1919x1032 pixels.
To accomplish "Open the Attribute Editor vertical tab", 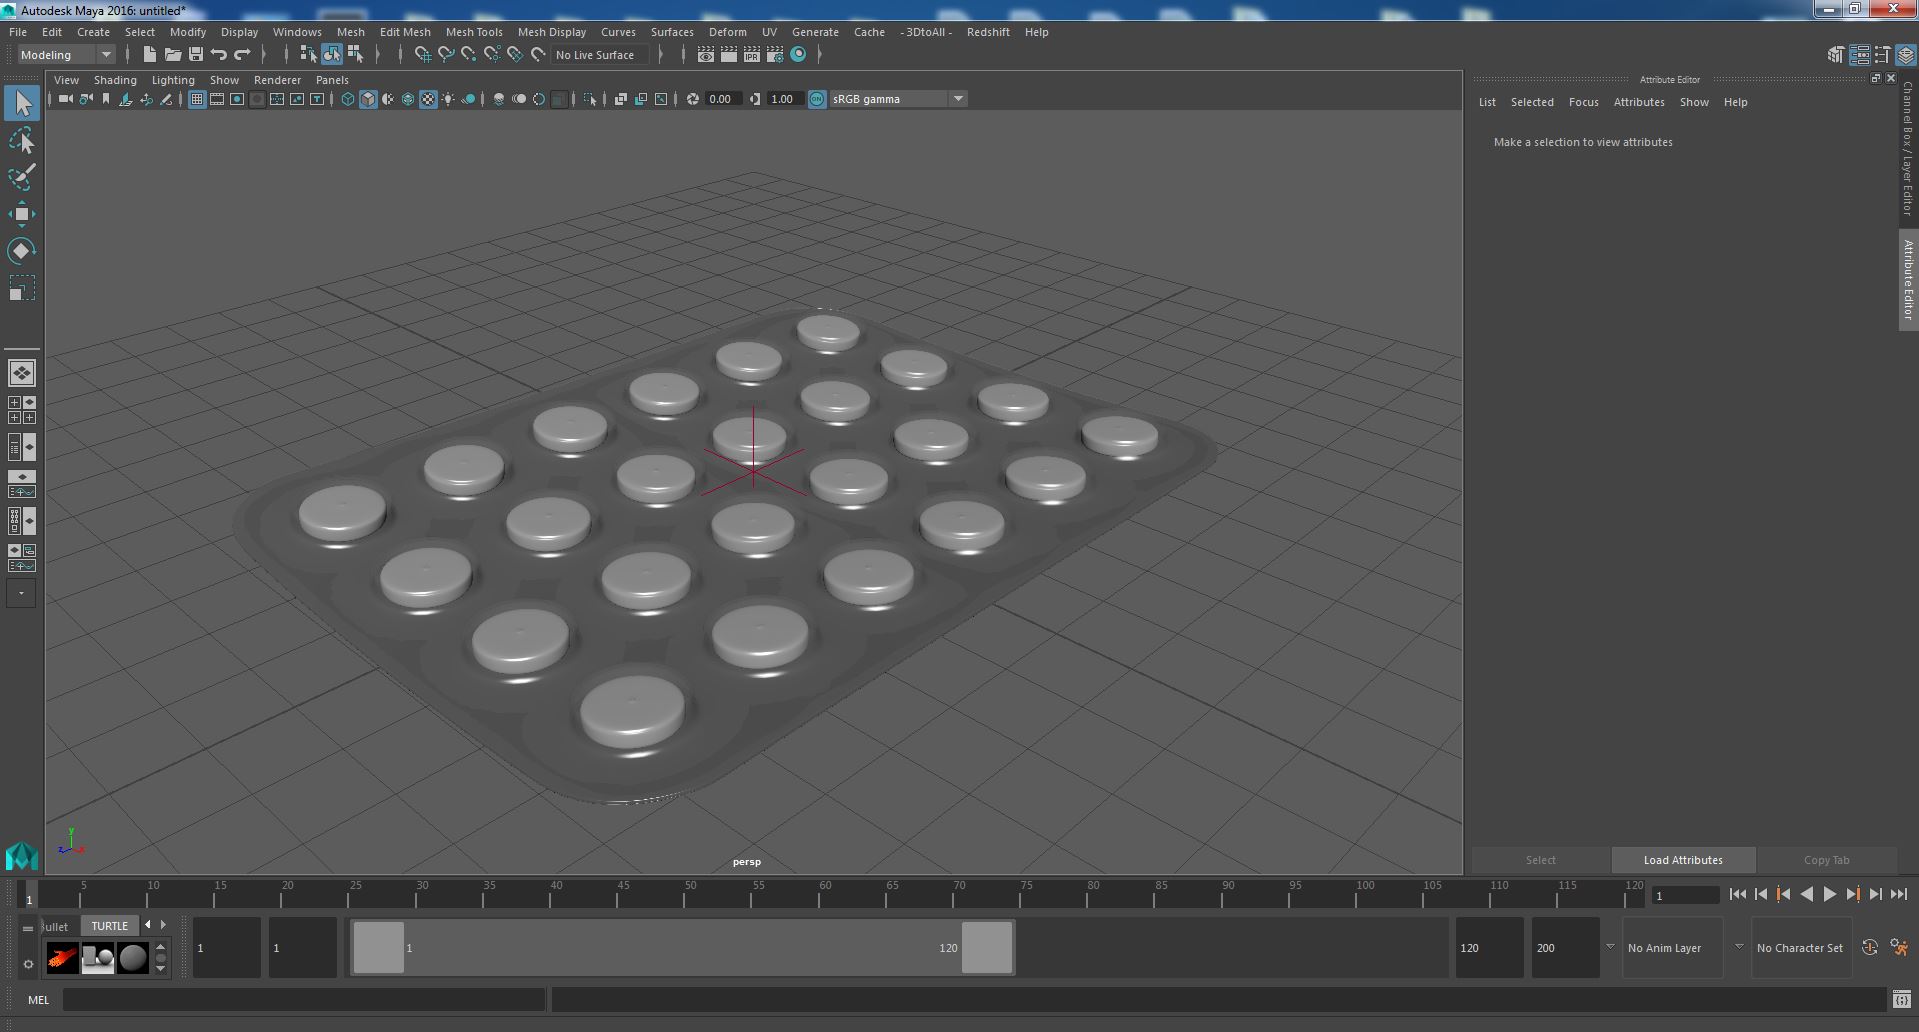I will point(1908,279).
